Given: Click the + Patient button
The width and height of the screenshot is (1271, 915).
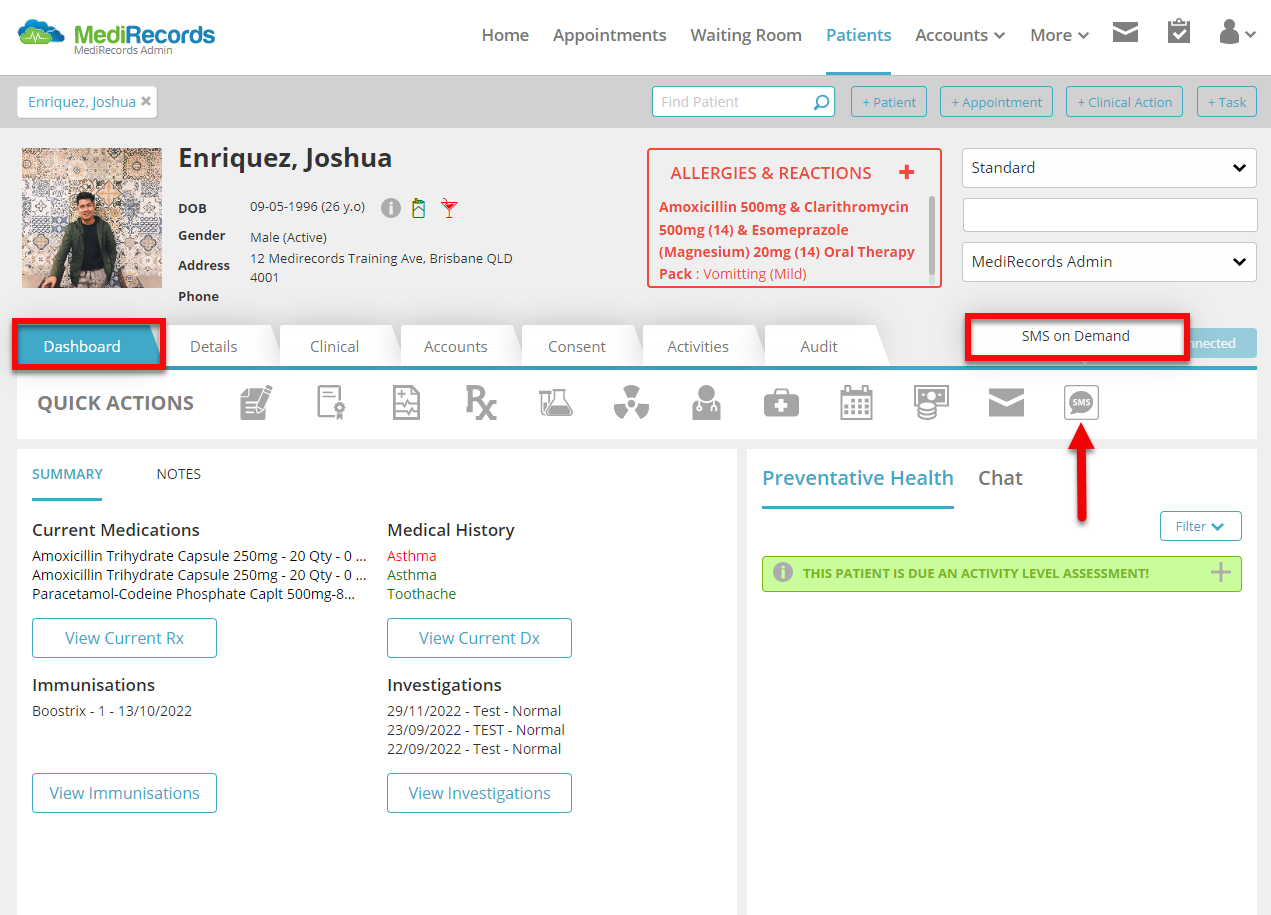Looking at the screenshot, I should (889, 102).
